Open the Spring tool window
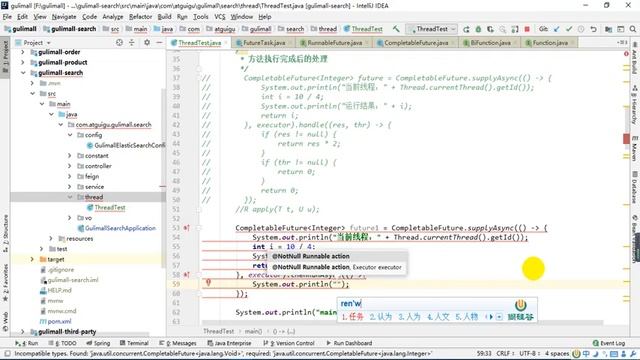Screen dimensions: 640x360 pyautogui.click(x=98, y=343)
